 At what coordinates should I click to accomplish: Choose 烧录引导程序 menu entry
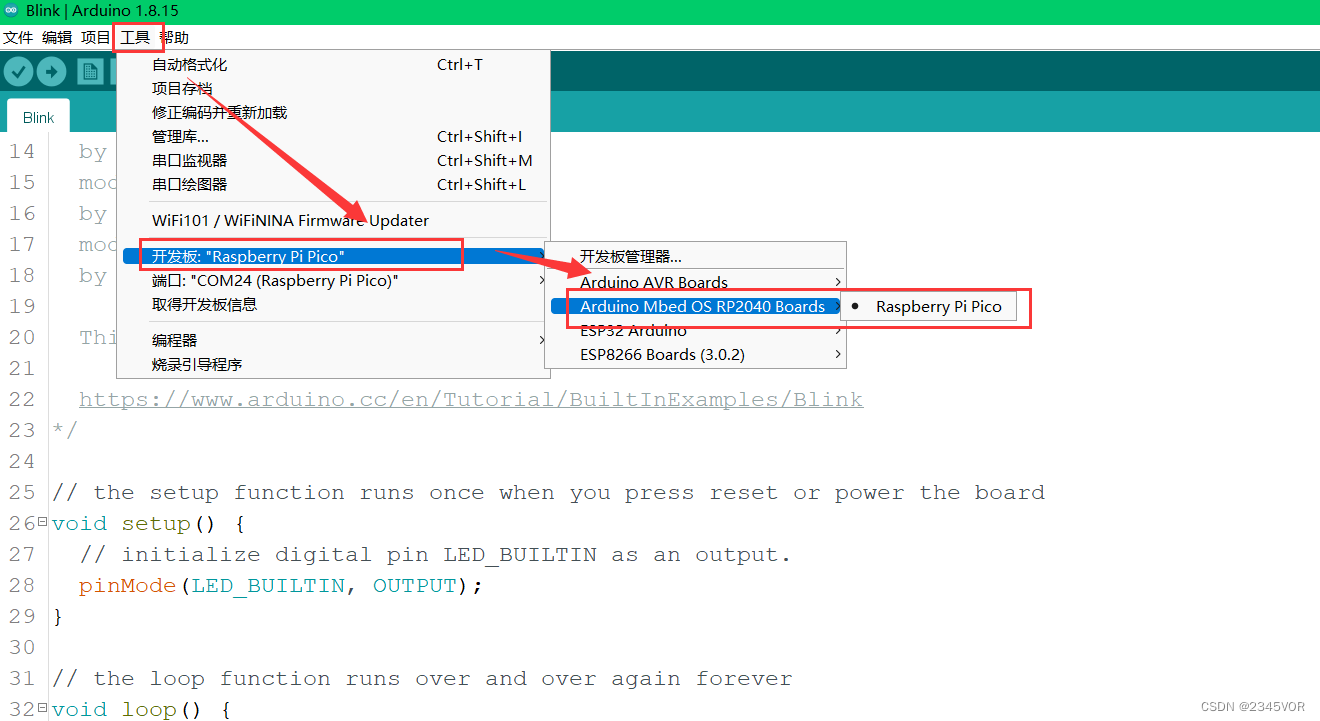pyautogui.click(x=333, y=365)
